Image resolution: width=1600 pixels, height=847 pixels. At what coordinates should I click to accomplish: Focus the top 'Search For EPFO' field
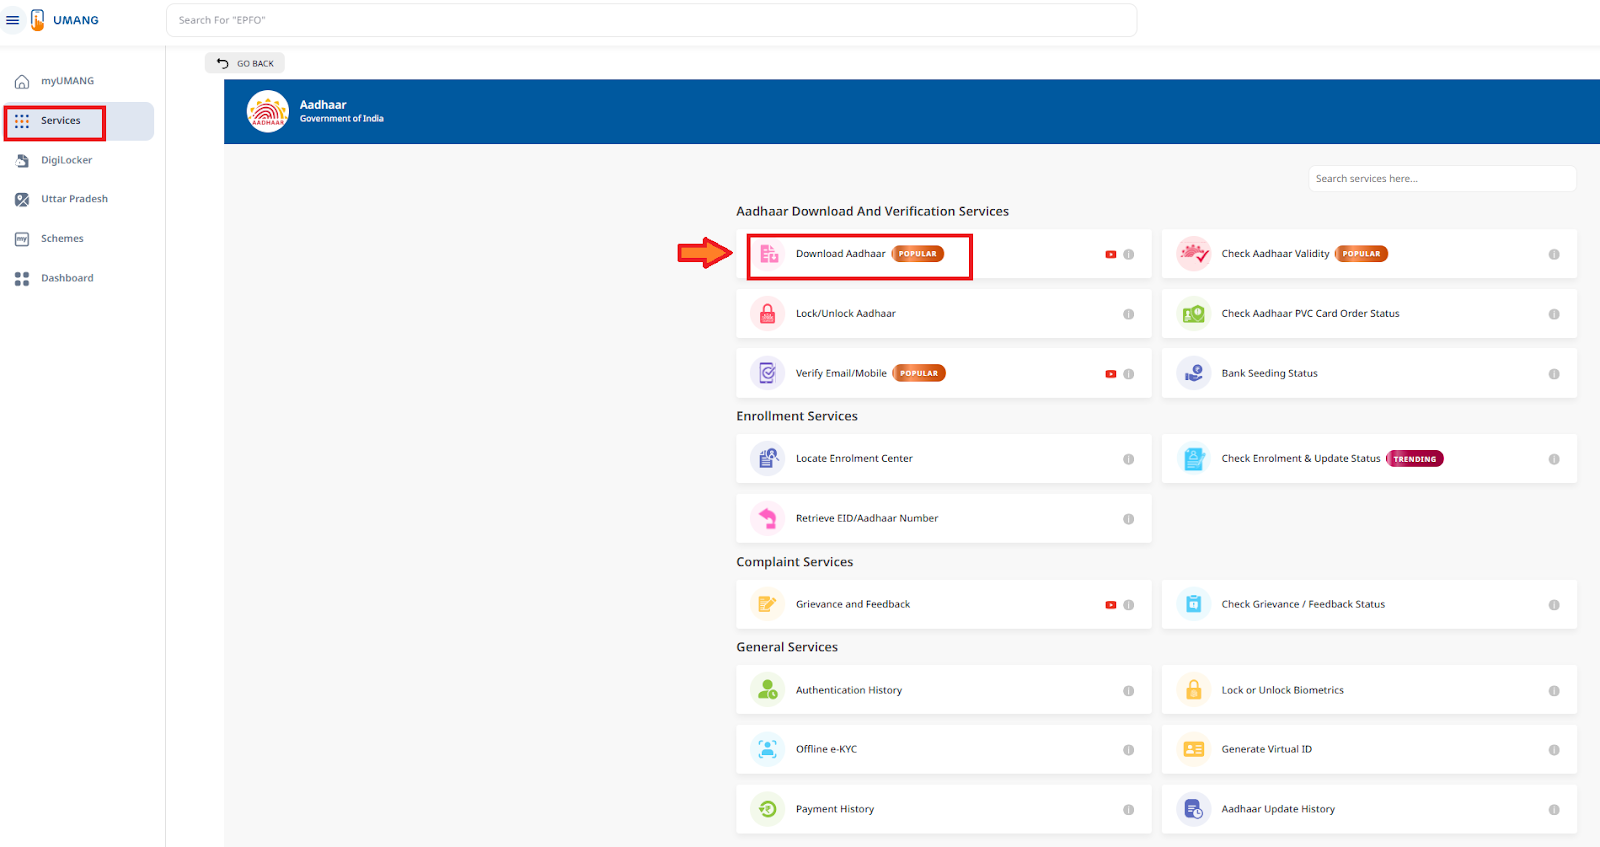[650, 20]
